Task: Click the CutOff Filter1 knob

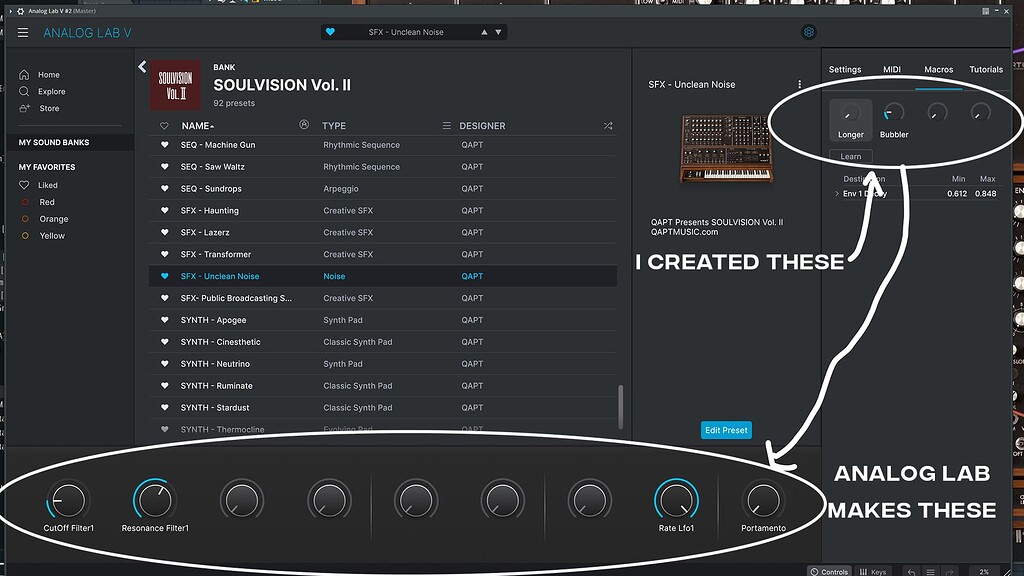Action: [x=68, y=501]
